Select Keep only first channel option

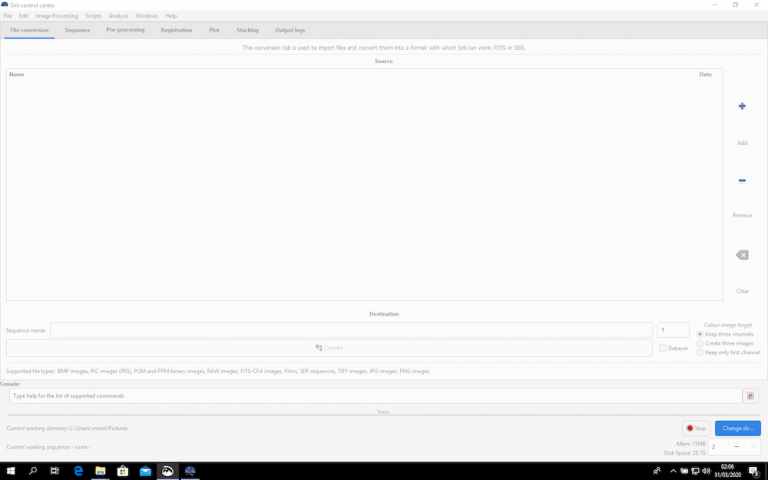pos(700,352)
